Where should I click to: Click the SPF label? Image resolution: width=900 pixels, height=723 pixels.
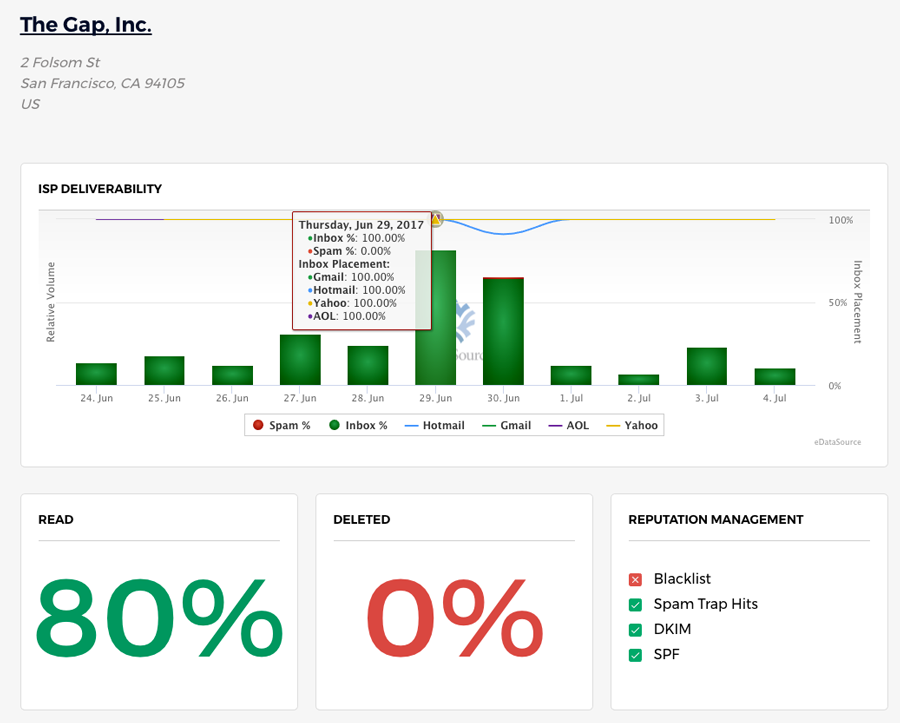[666, 654]
